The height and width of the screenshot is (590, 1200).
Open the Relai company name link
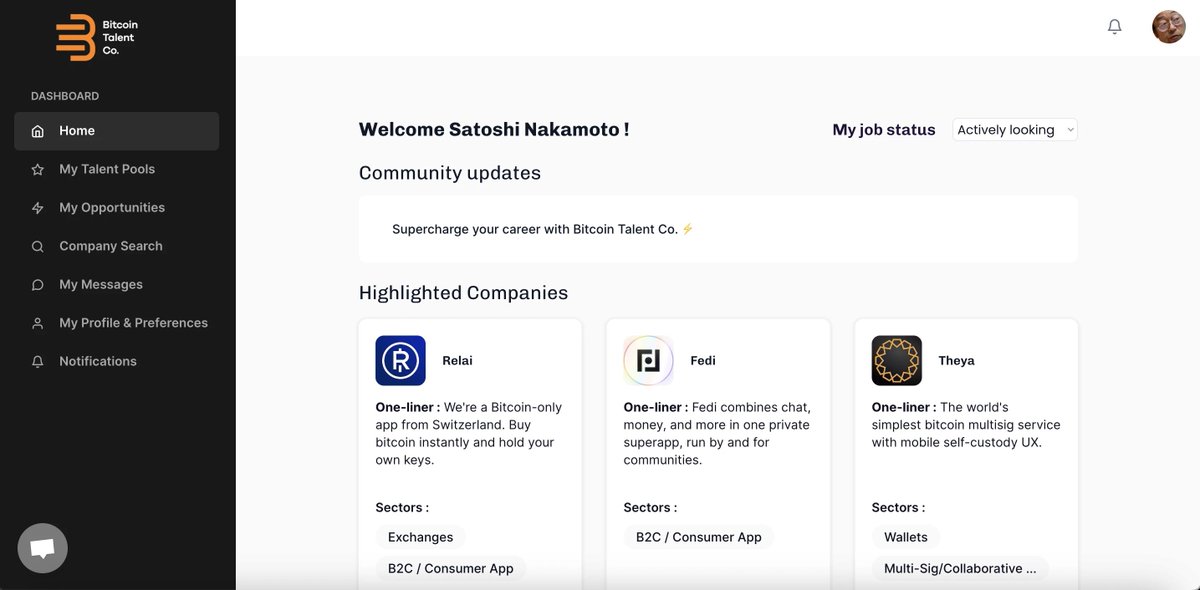tap(457, 361)
